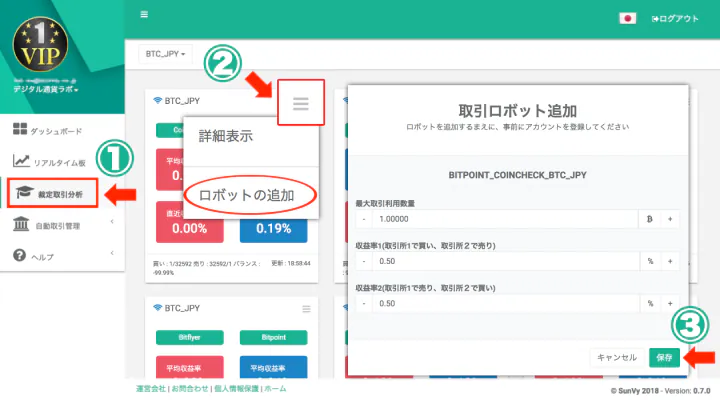The image size is (720, 400).
Task: Open リアルタイム板 in sidebar
Action: point(60,163)
